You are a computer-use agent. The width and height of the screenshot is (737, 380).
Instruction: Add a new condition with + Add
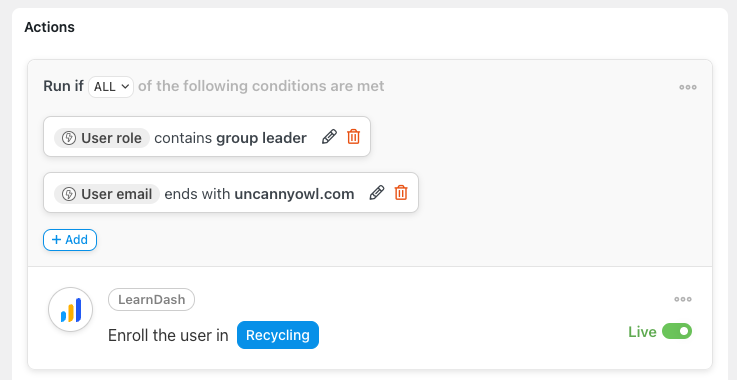coord(70,240)
